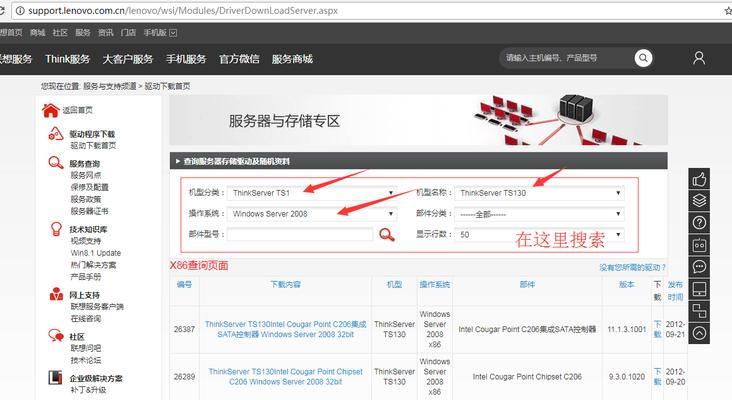Open the 服务商城 menu

click(x=292, y=59)
